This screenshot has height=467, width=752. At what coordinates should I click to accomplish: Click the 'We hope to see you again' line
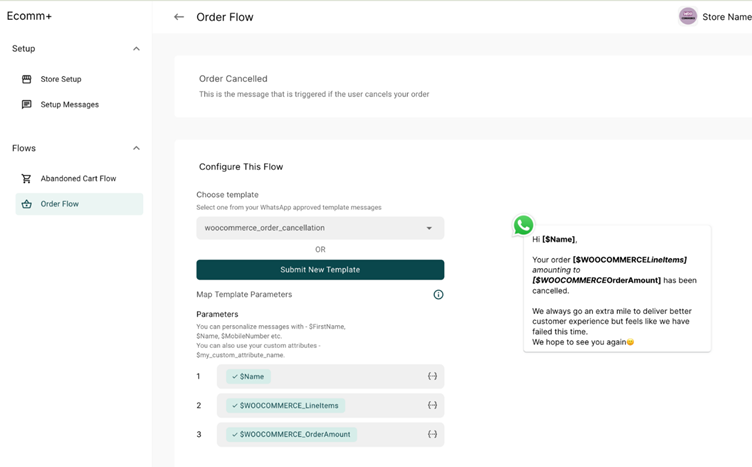click(583, 342)
